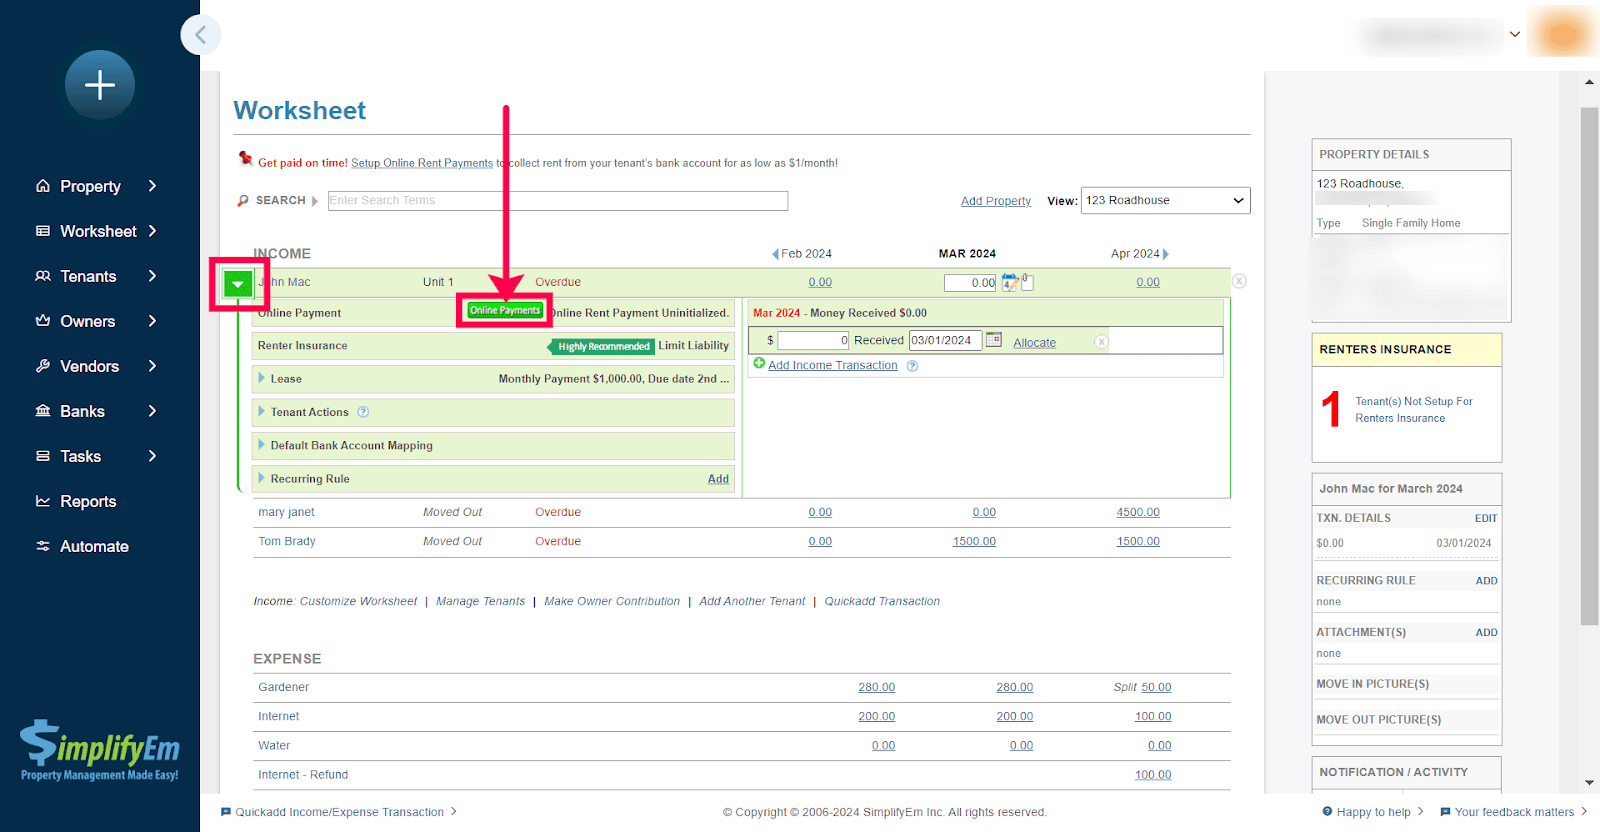
Task: Go to previous month Feb 2024 arrow
Action: [x=775, y=254]
